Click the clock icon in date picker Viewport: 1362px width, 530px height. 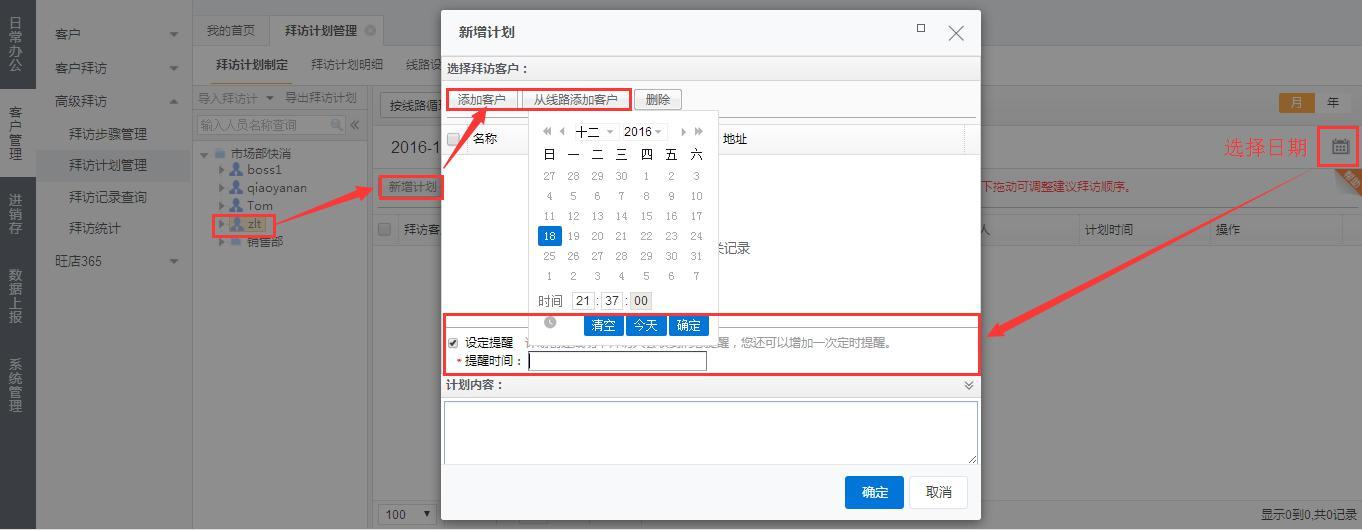(550, 323)
